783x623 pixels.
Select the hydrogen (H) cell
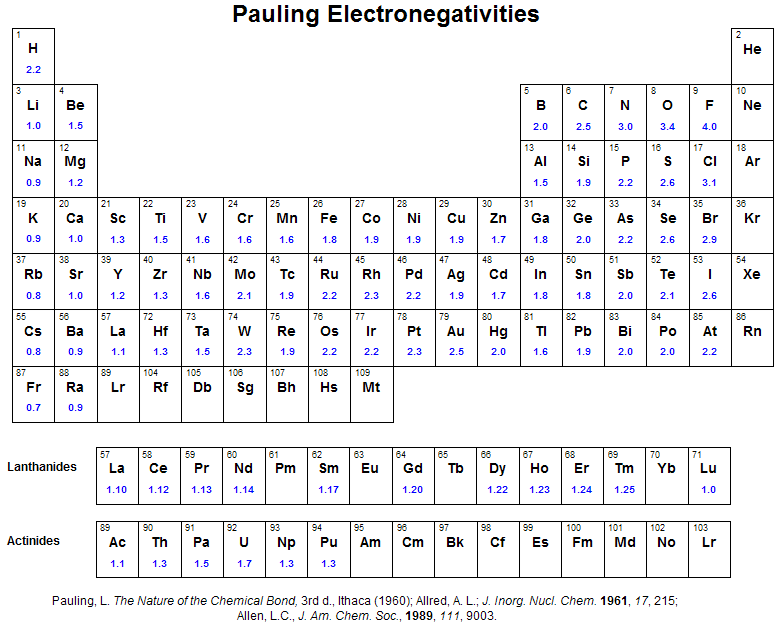pyautogui.click(x=33, y=56)
